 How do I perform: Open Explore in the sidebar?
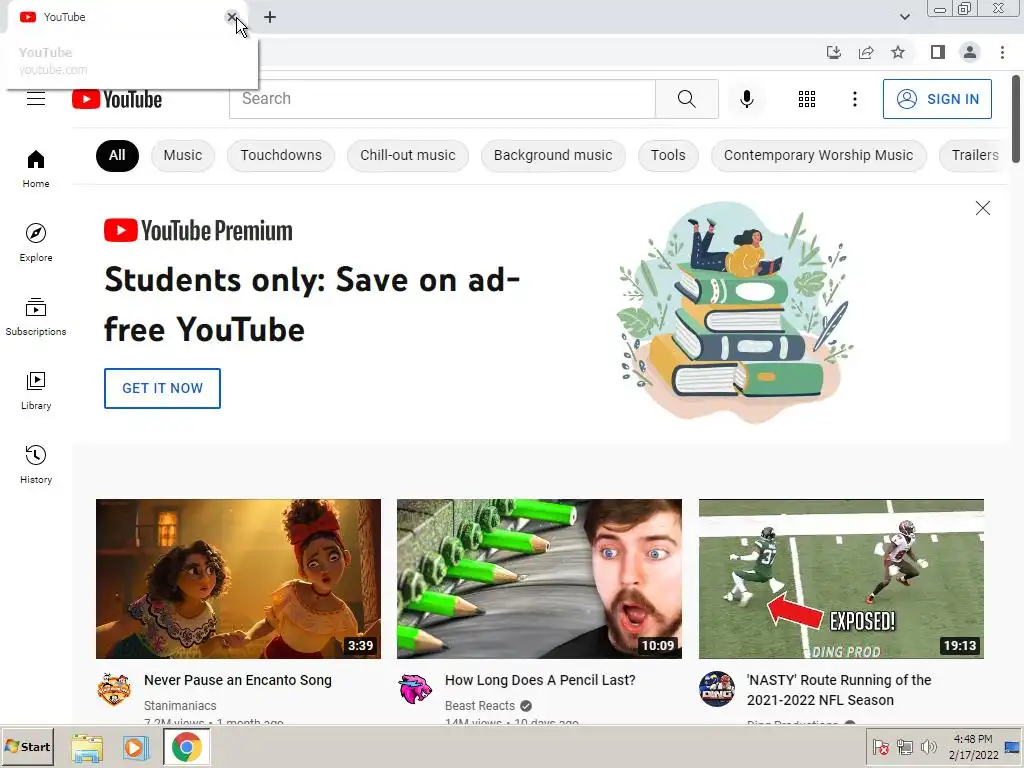click(x=36, y=242)
